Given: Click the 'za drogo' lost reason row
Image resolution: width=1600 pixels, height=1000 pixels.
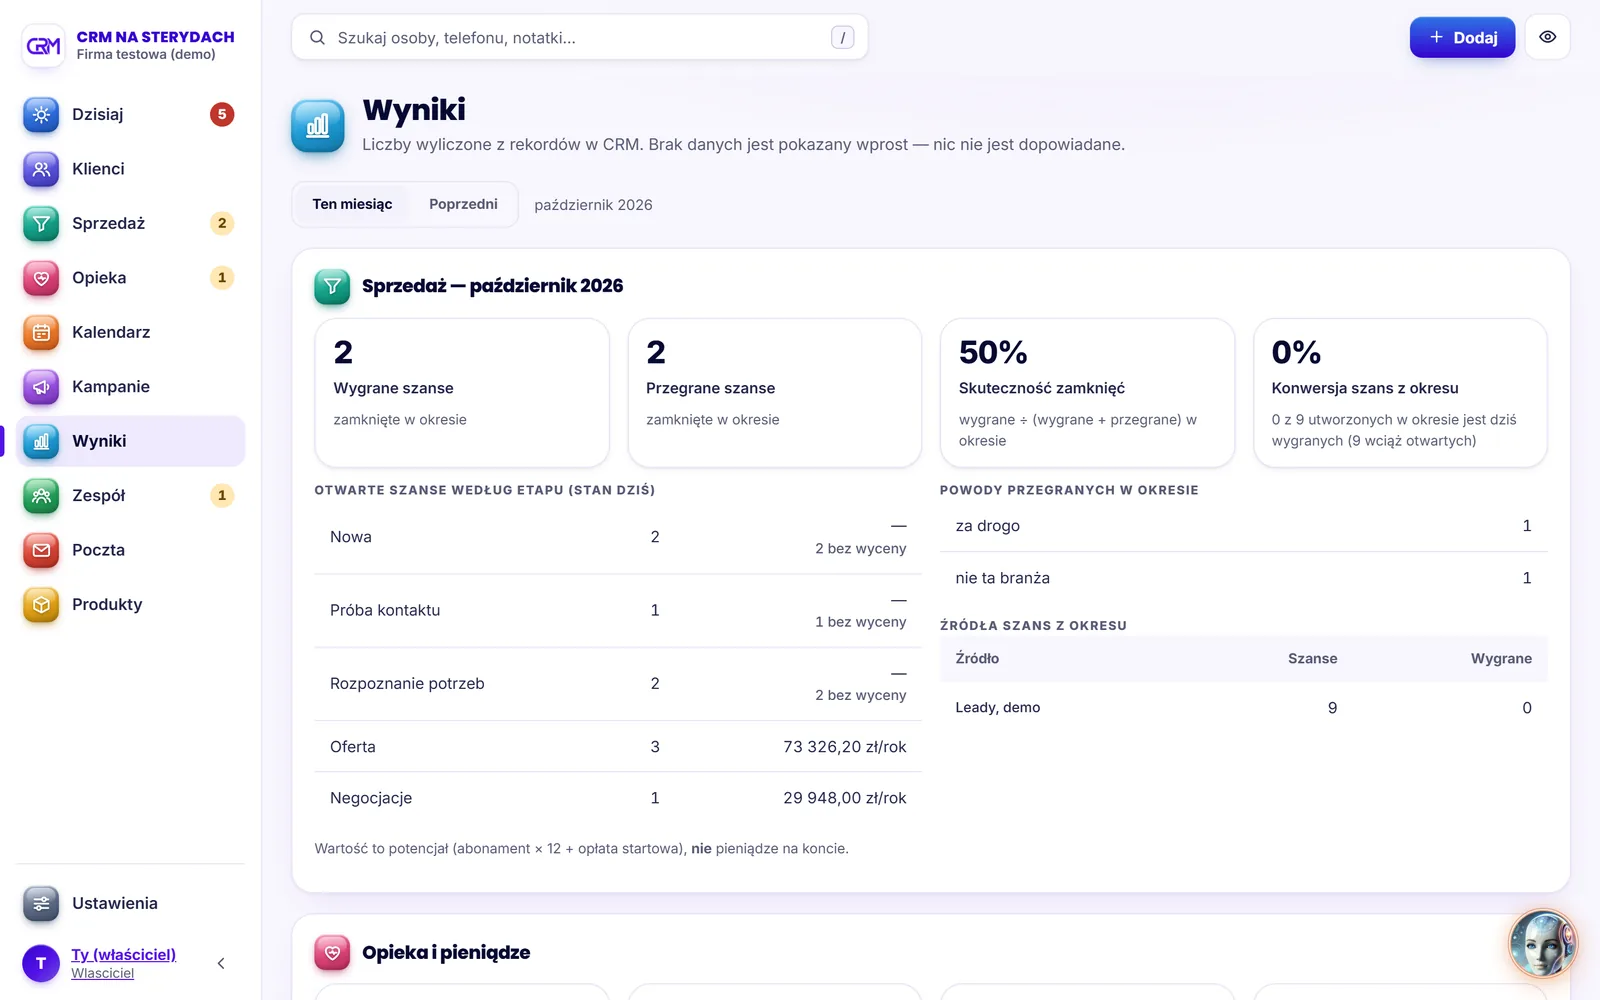Looking at the screenshot, I should (1243, 526).
